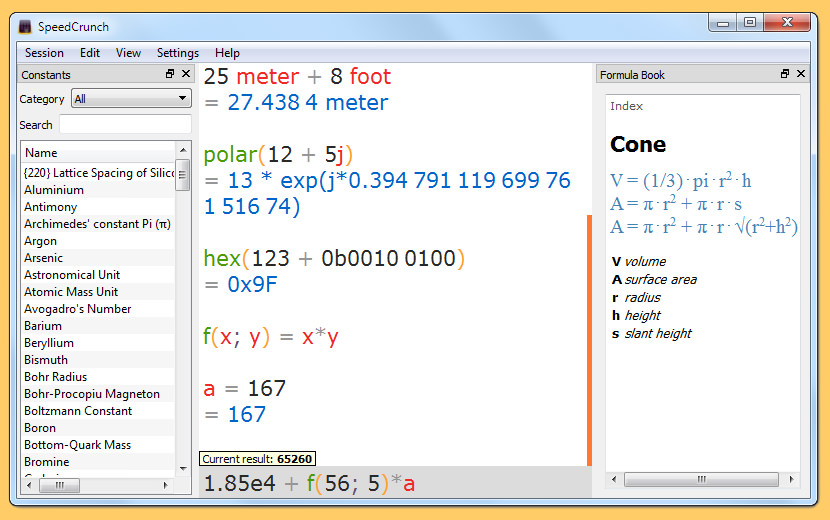830x520 pixels.
Task: Select the Boltzmann Constant entry
Action: point(98,410)
